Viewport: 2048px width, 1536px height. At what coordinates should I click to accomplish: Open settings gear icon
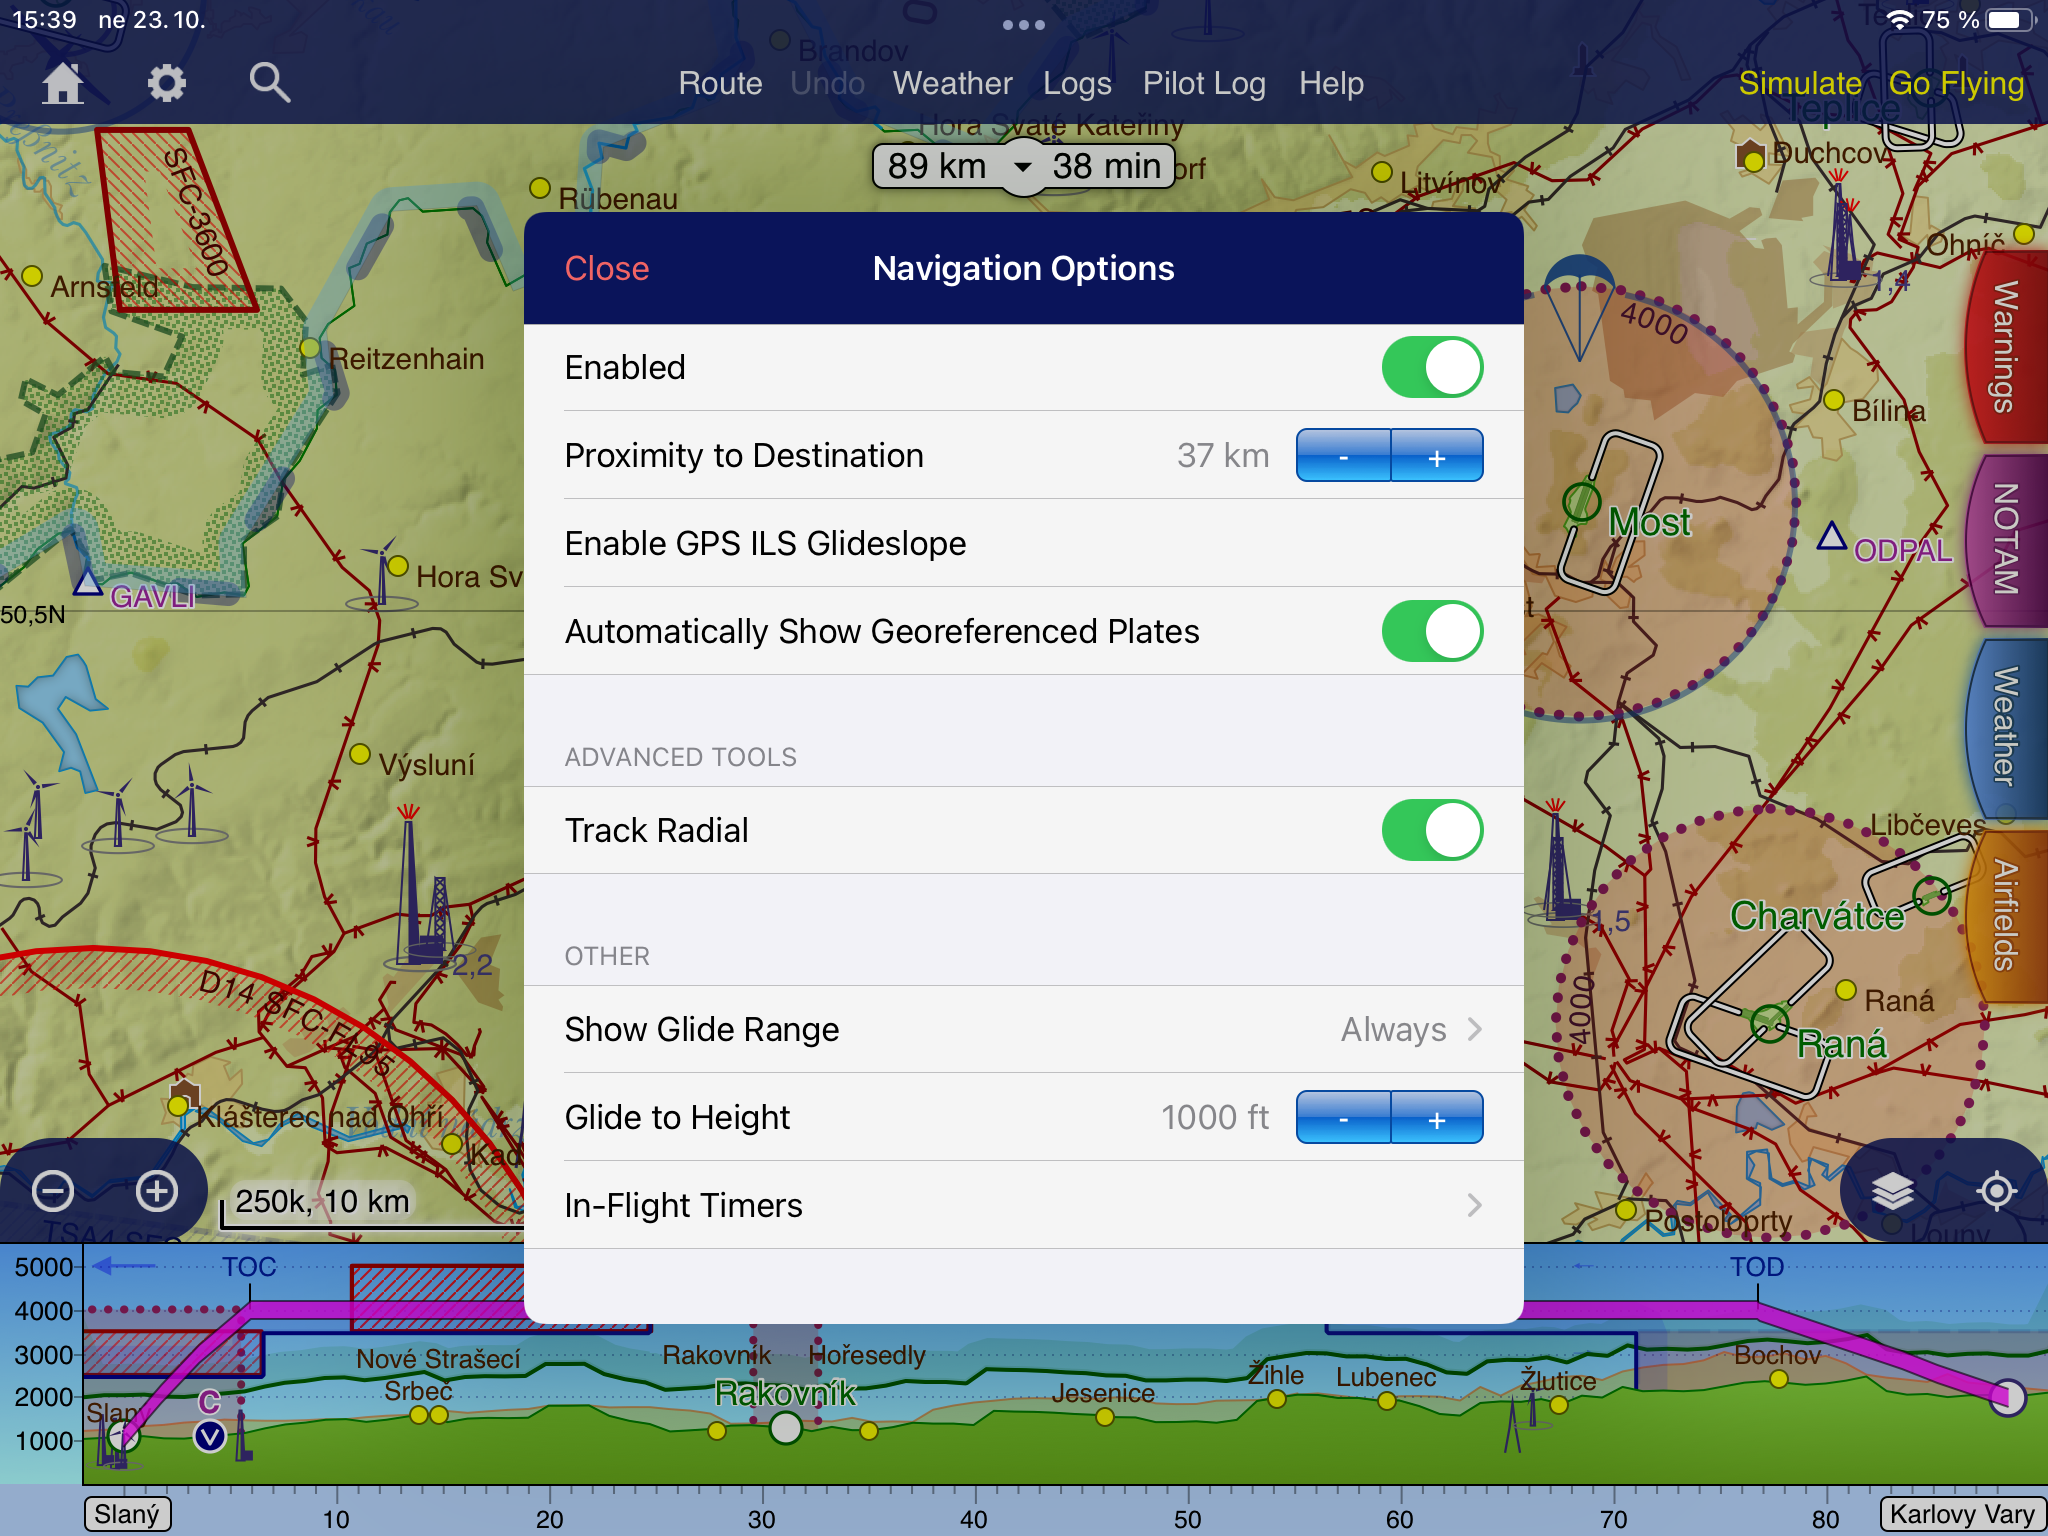pos(166,83)
